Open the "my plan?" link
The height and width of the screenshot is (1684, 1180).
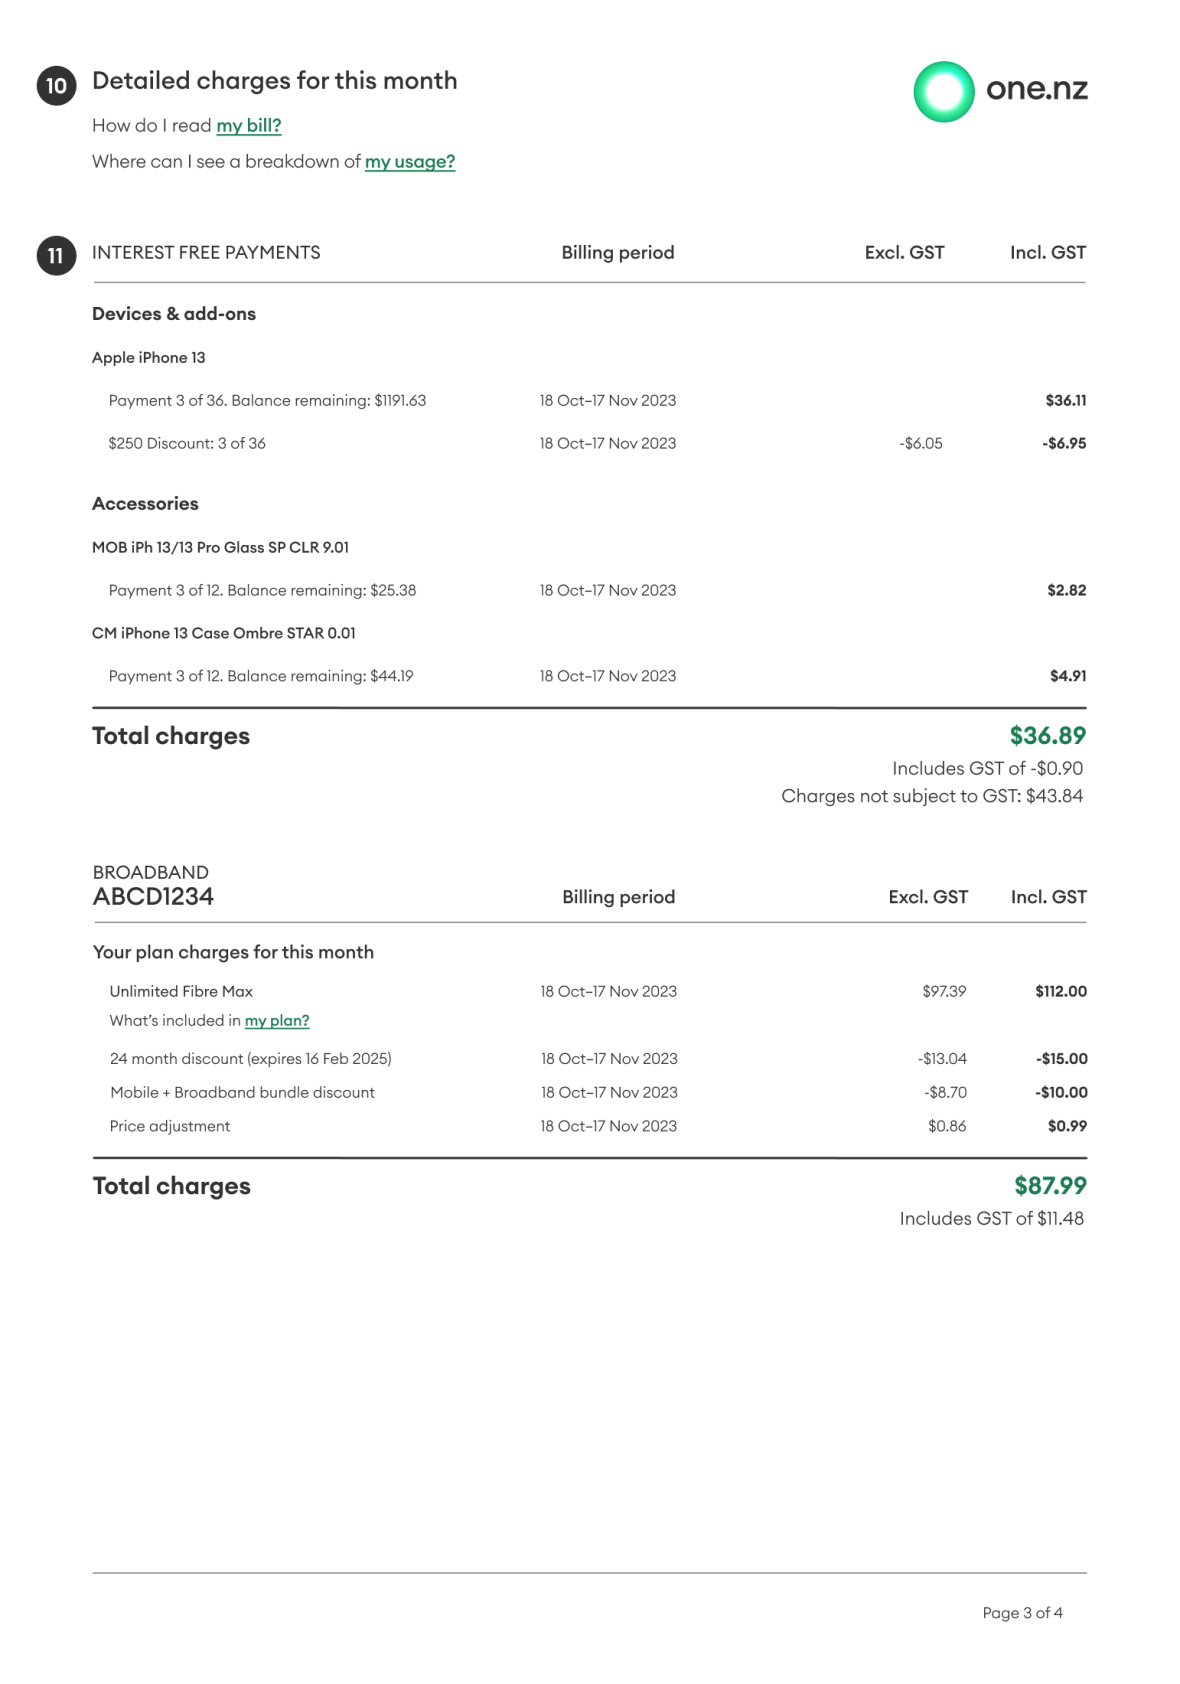[277, 1021]
